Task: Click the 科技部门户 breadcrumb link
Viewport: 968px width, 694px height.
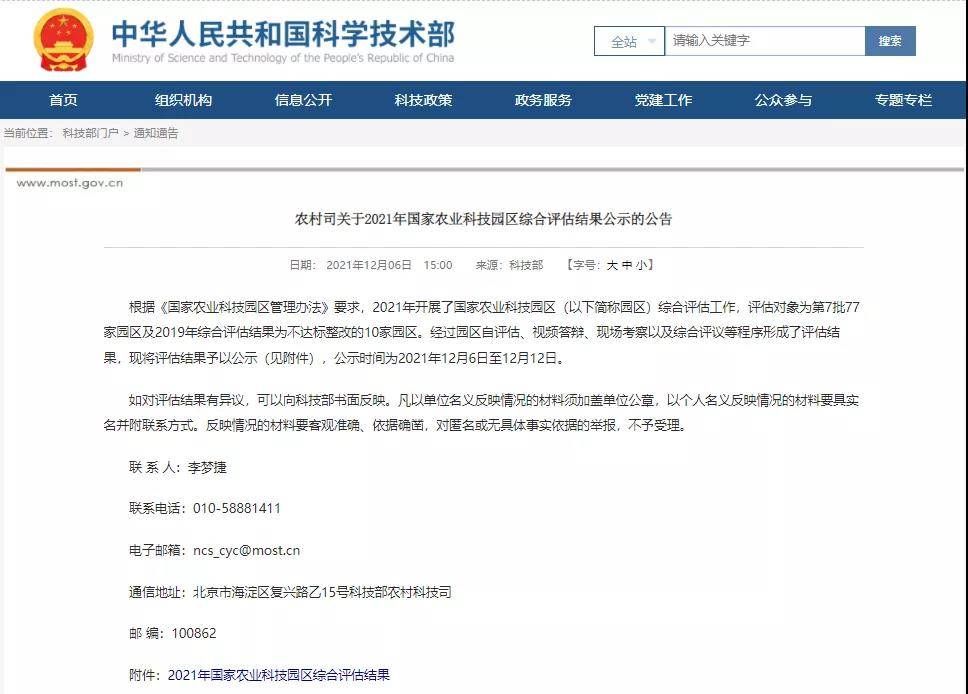Action: [x=91, y=133]
